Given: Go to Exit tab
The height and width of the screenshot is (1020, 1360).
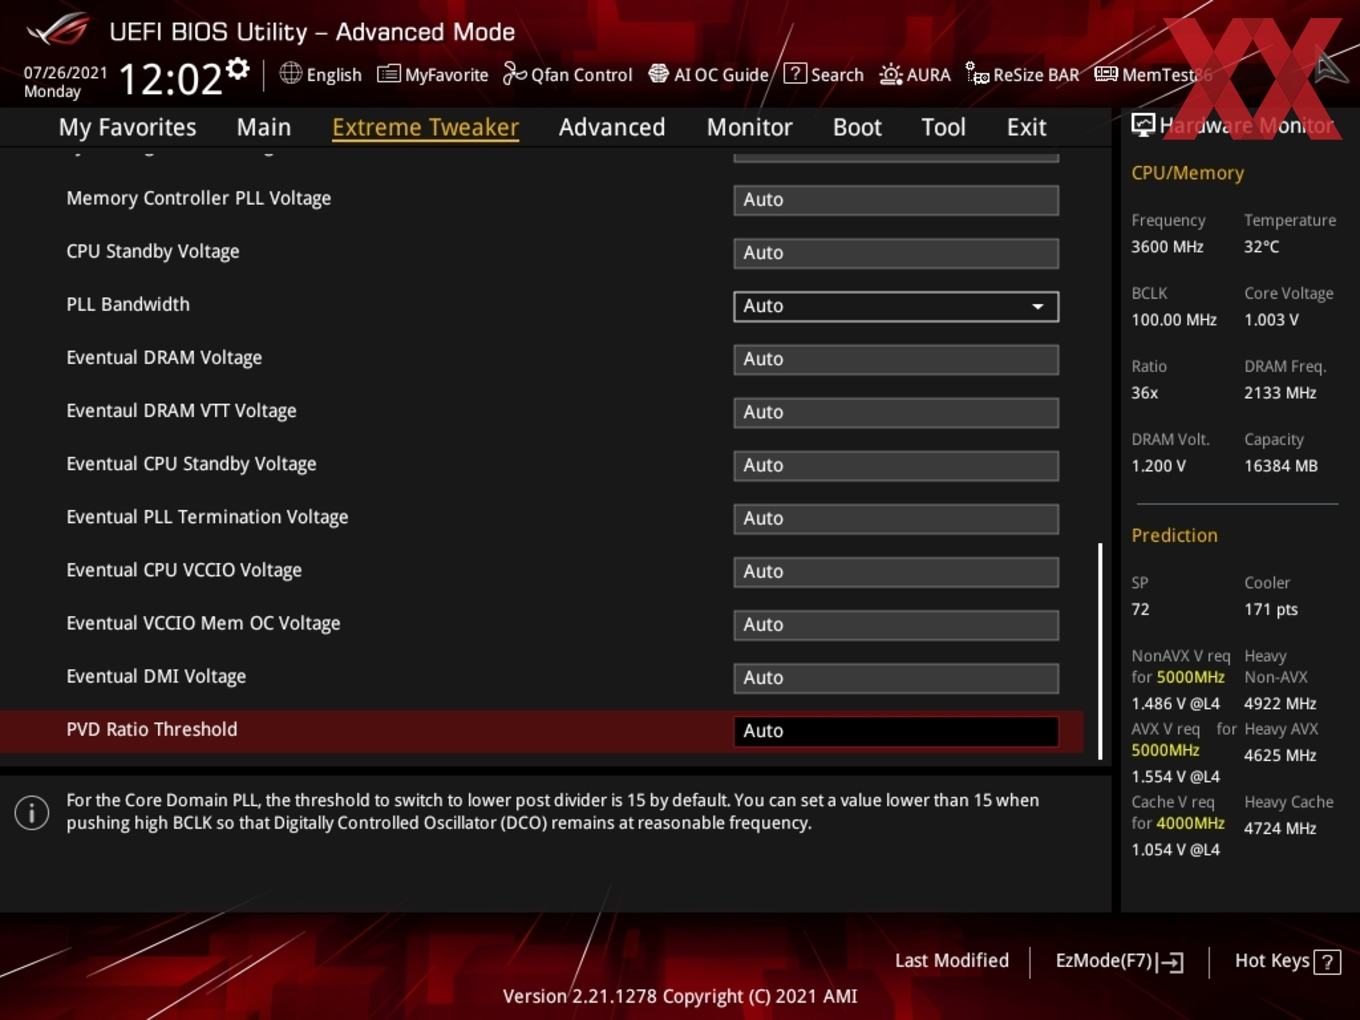Looking at the screenshot, I should coord(1026,127).
